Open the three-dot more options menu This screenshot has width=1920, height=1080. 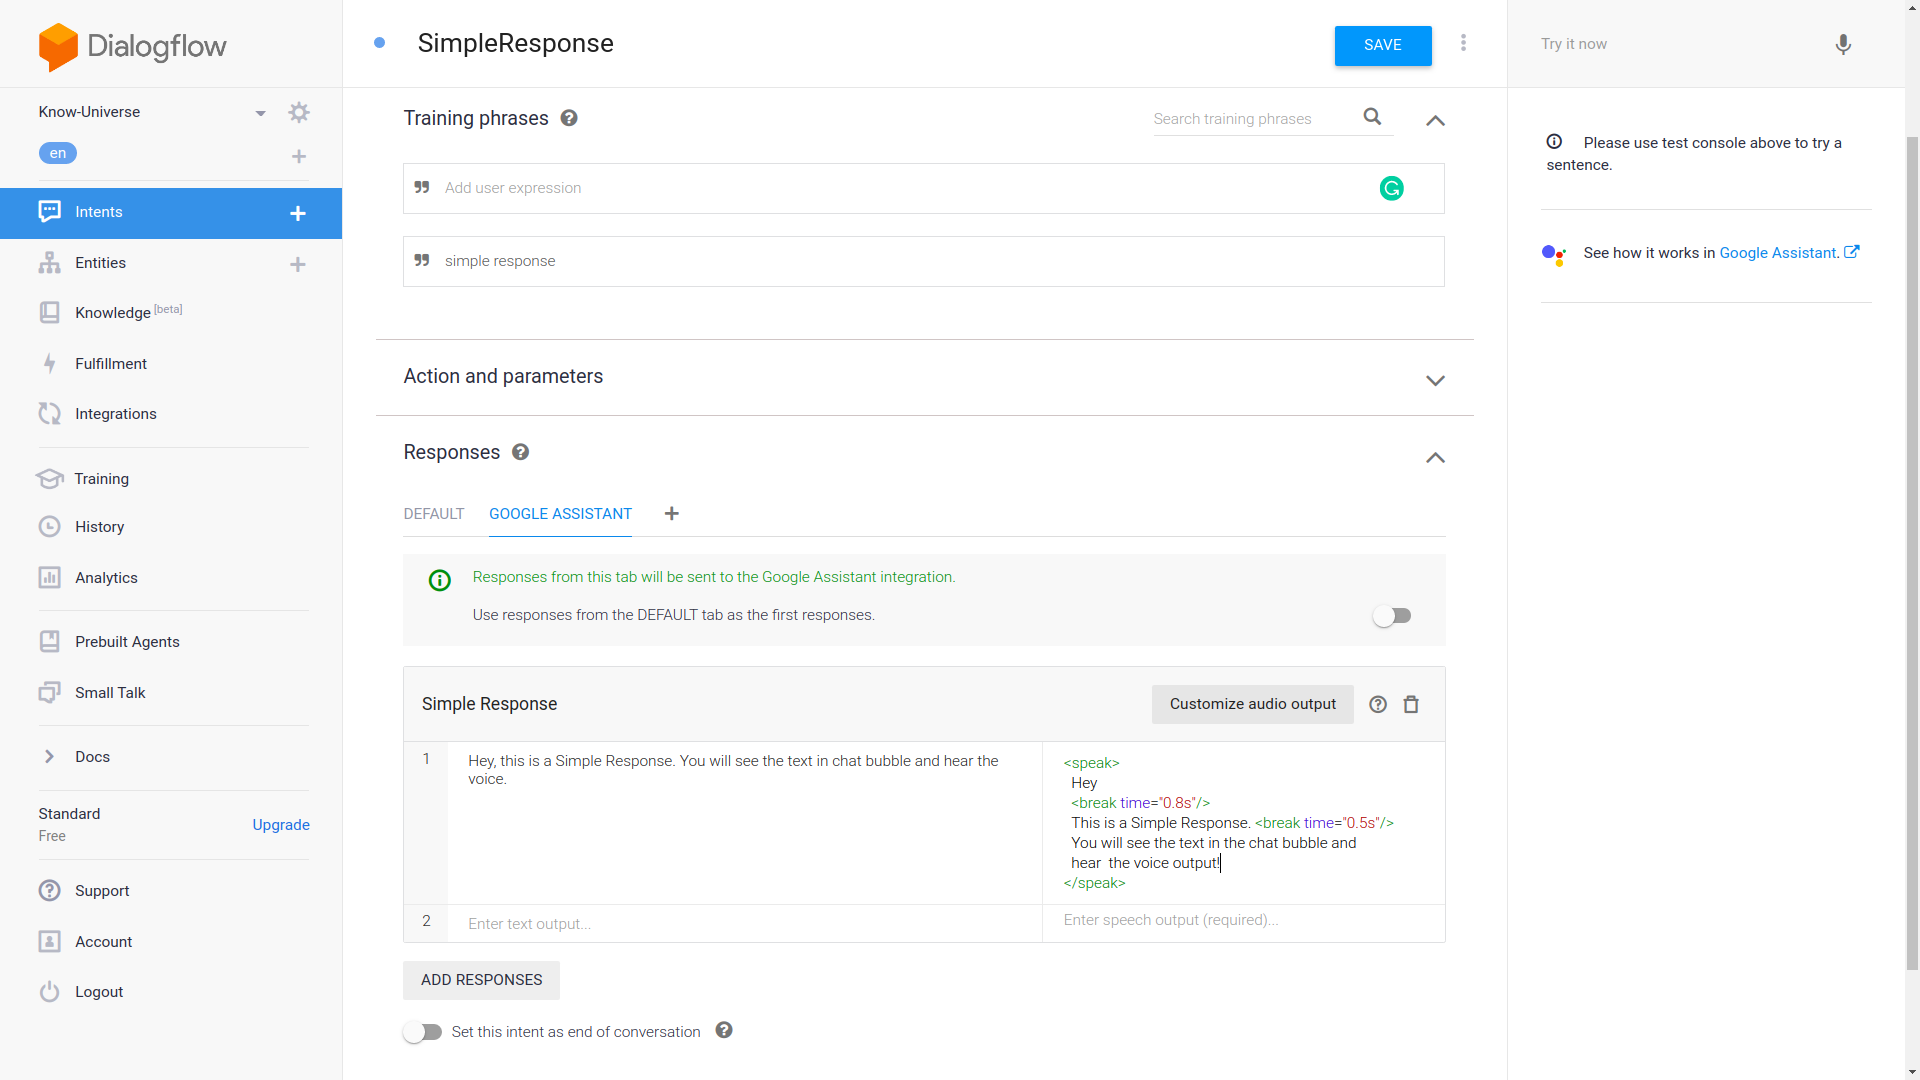coord(1463,43)
